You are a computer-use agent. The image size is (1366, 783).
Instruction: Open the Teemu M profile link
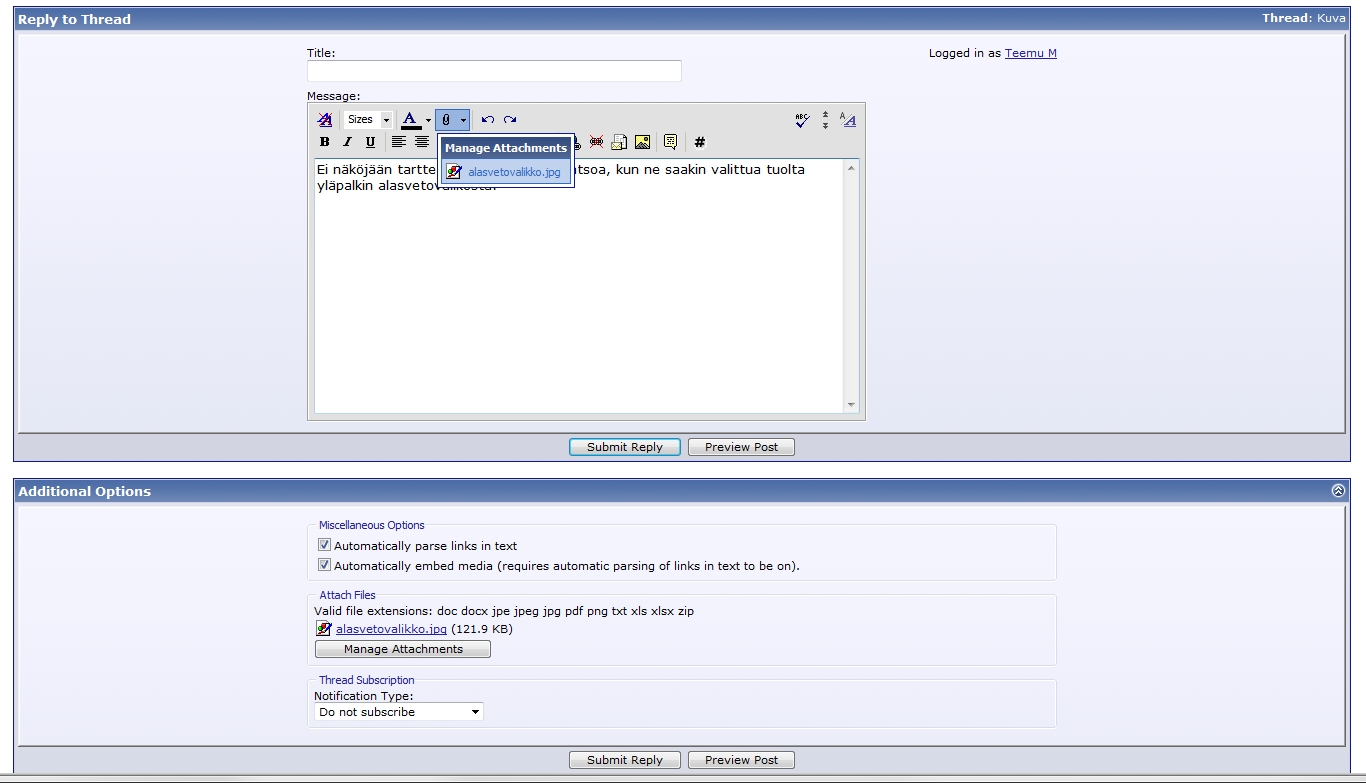tap(1030, 53)
